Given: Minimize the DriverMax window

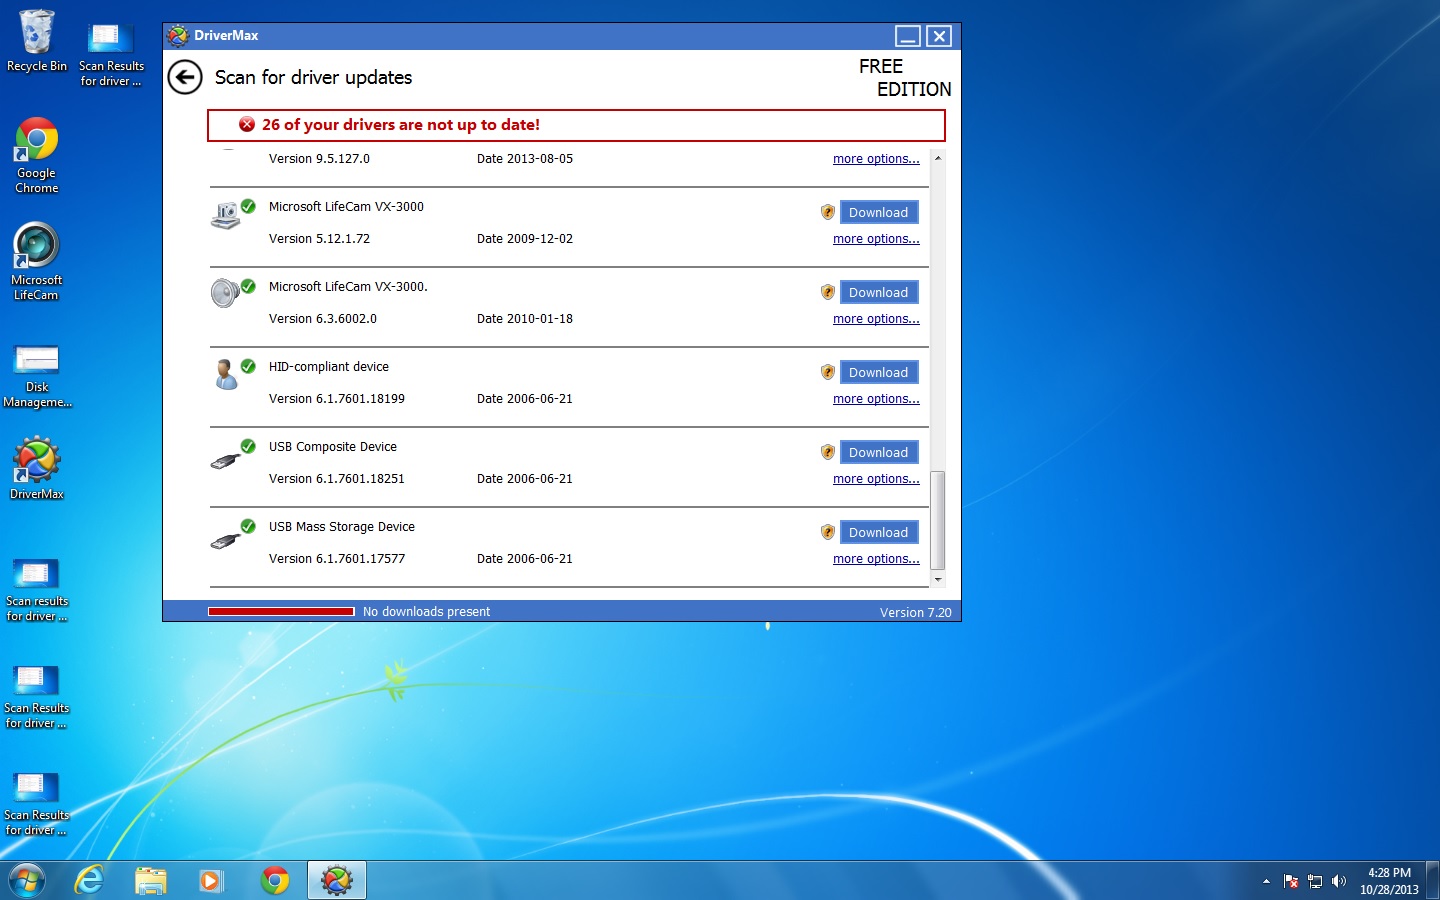Looking at the screenshot, I should tap(908, 36).
